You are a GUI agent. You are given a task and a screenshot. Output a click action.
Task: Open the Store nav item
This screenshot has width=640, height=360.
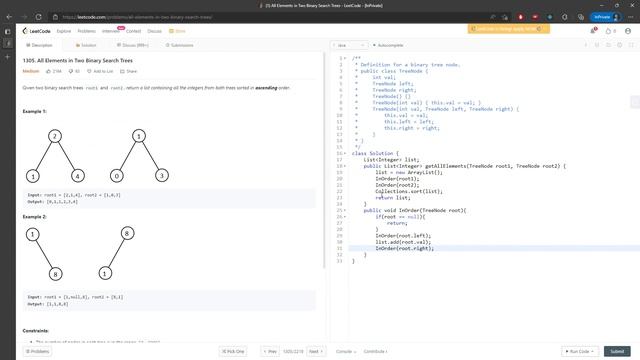pos(178,31)
